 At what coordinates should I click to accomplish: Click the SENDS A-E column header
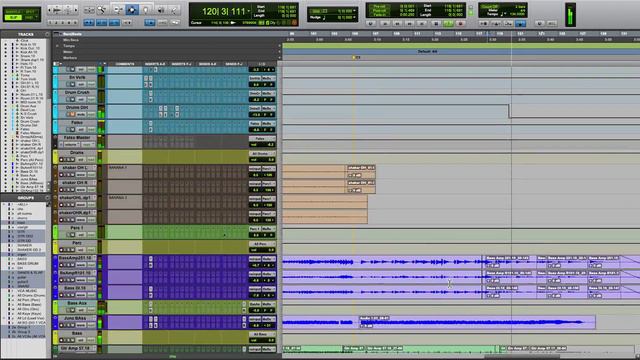click(x=207, y=64)
